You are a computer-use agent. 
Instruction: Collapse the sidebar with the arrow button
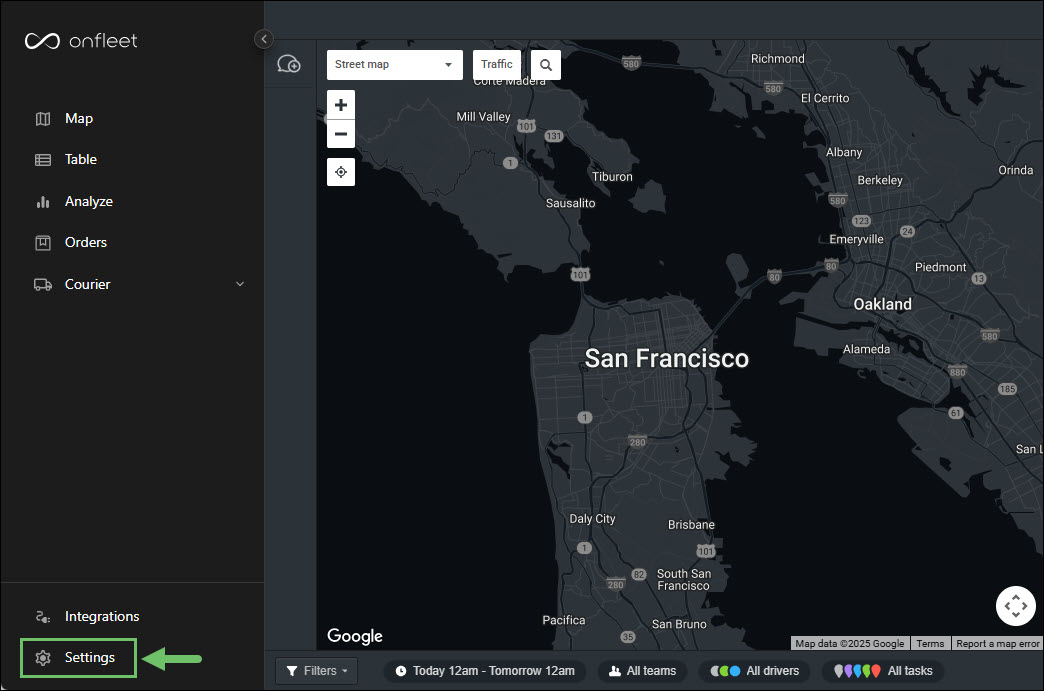point(264,39)
